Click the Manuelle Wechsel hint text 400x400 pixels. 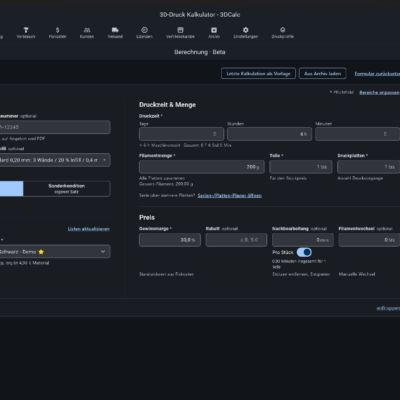[357, 274]
